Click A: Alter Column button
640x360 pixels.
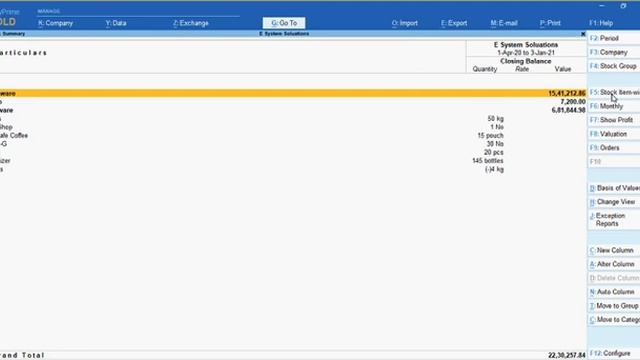click(x=613, y=264)
